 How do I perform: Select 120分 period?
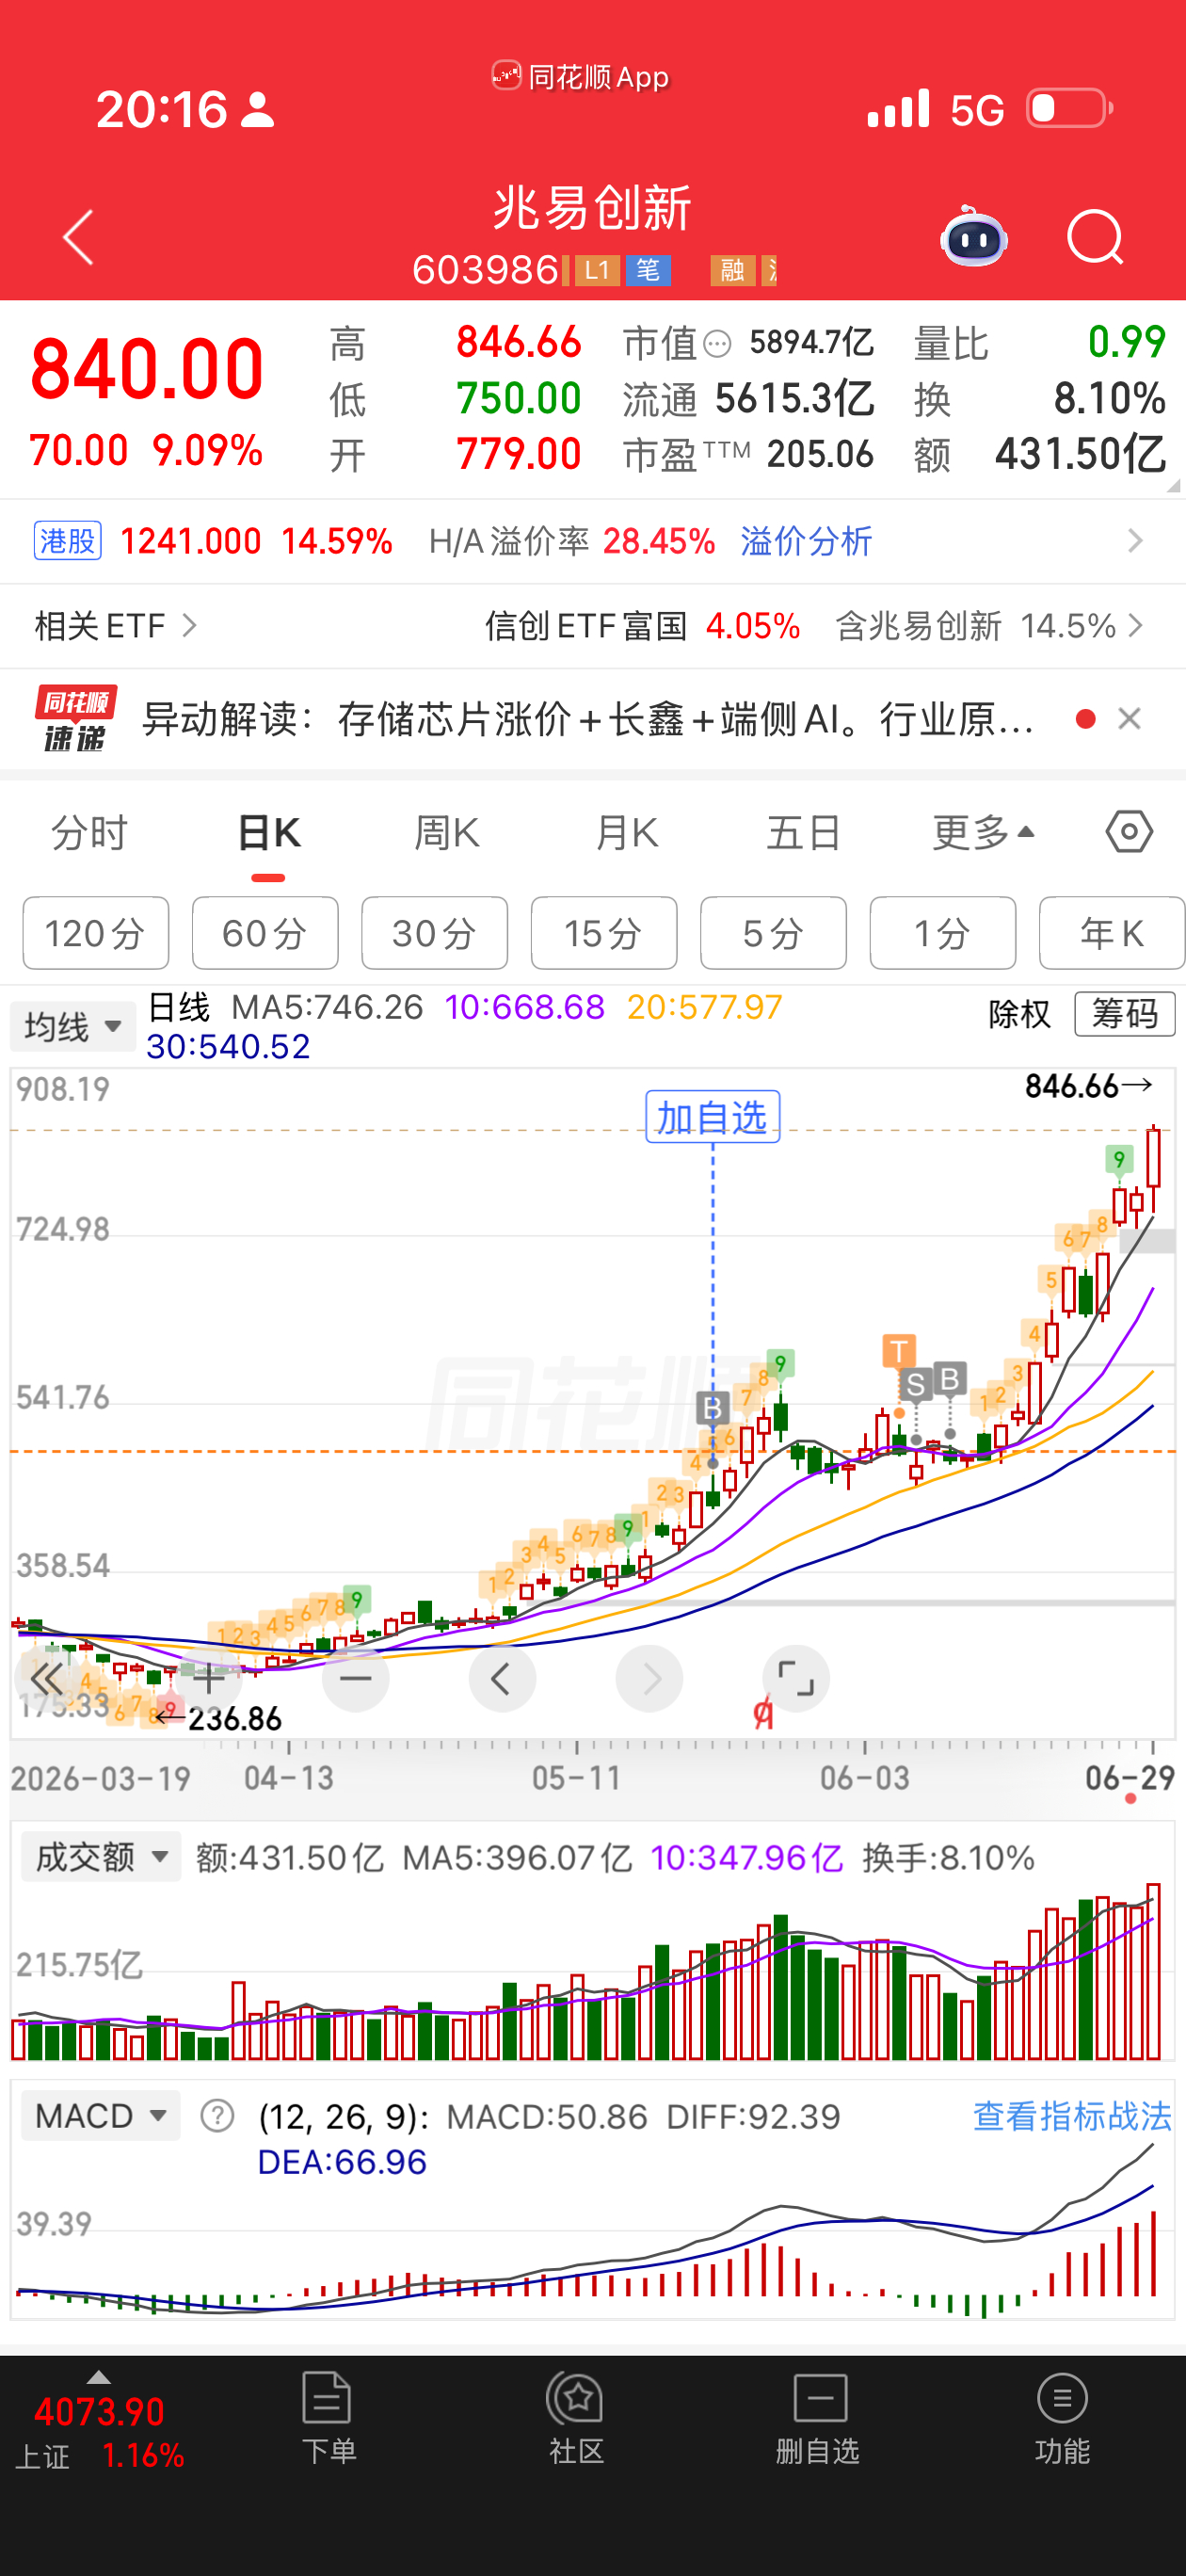coord(96,933)
